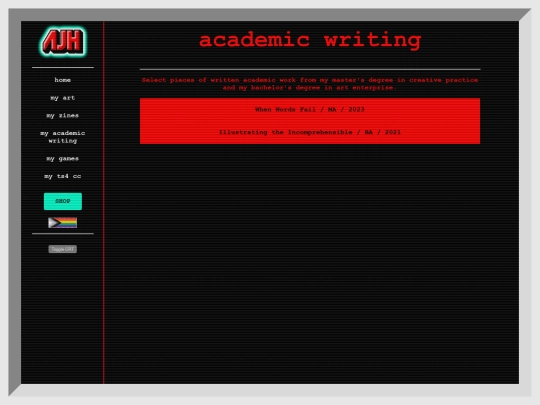Click the pride progress flag icon

pos(62,223)
